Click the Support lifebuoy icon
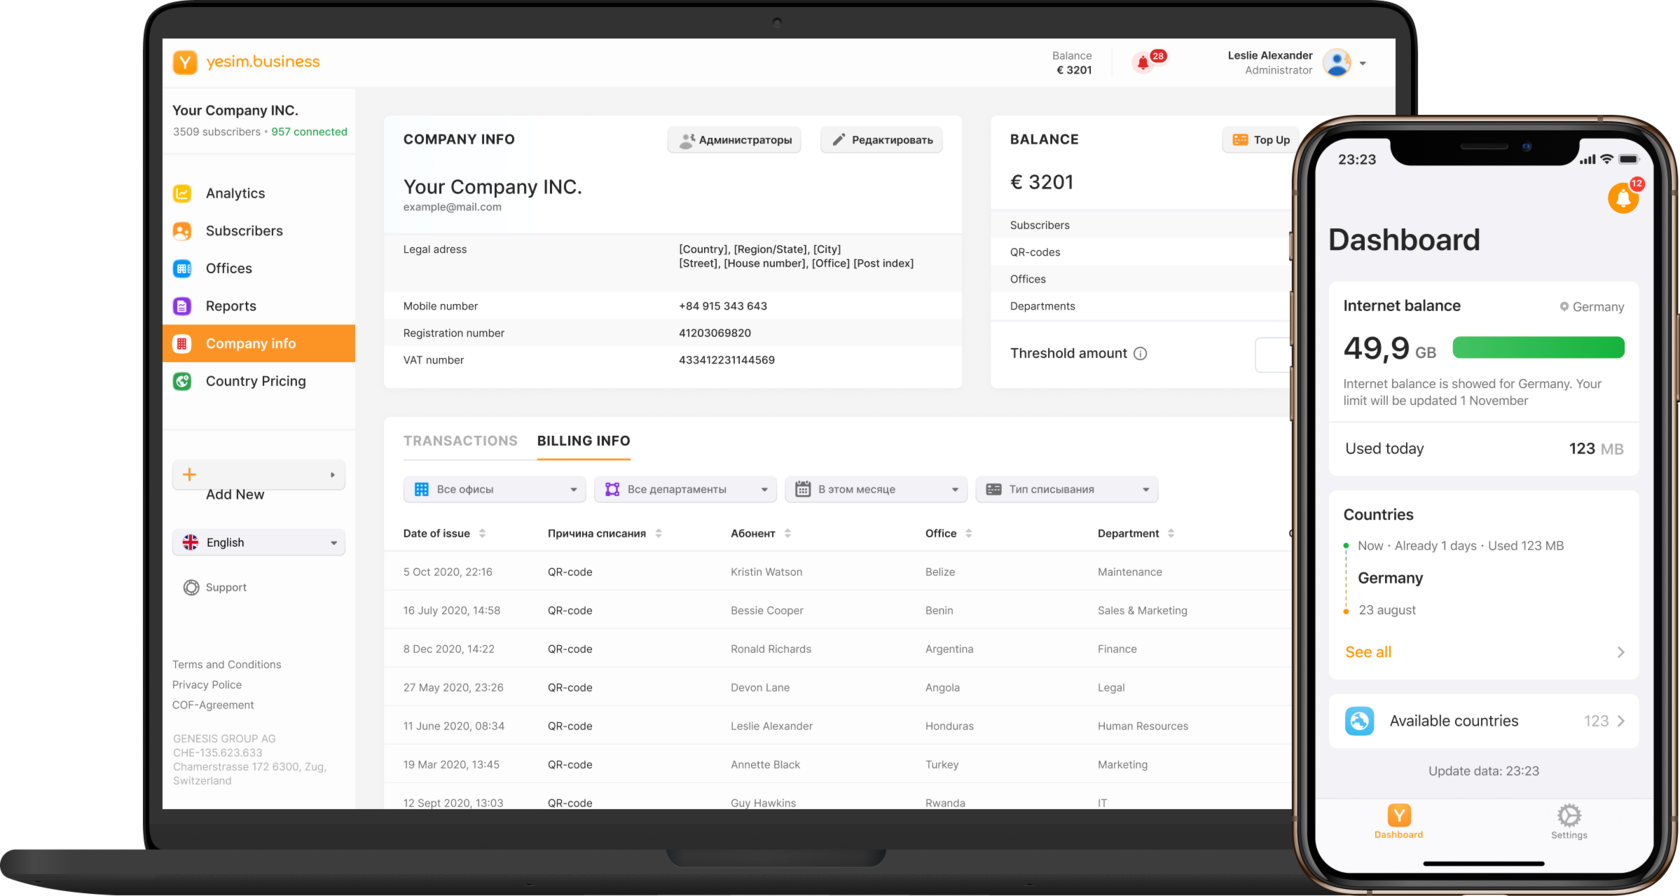Viewport: 1680px width, 896px height. (x=191, y=587)
